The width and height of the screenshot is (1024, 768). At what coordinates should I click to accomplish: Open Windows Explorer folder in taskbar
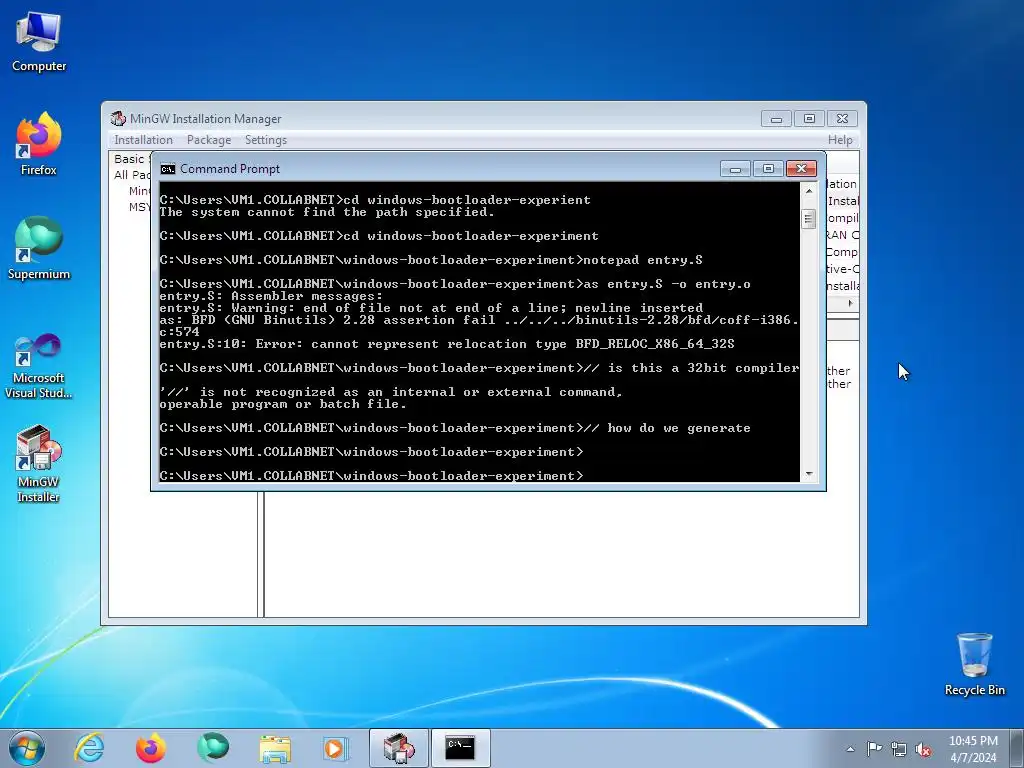point(275,748)
